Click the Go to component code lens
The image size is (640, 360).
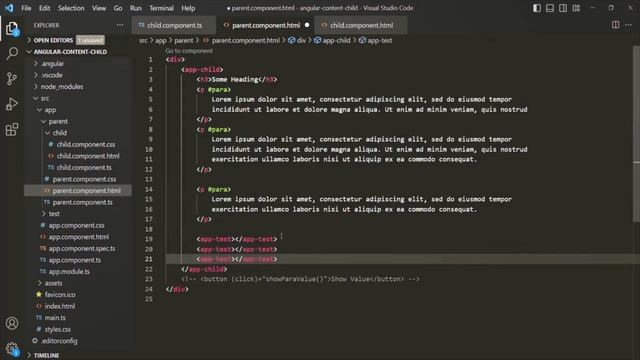point(189,51)
